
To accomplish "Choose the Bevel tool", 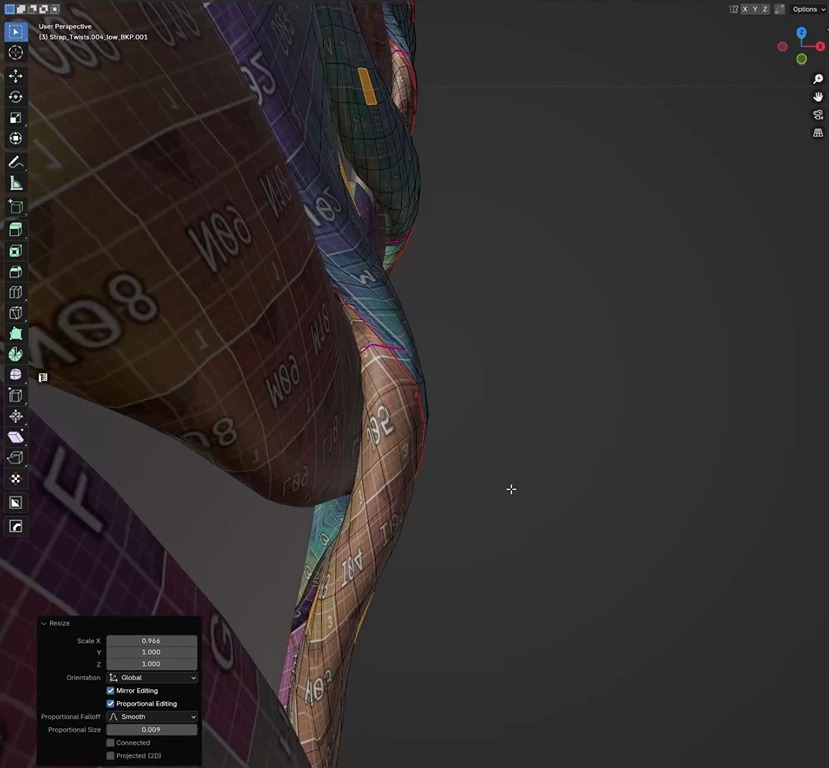I will [x=15, y=271].
